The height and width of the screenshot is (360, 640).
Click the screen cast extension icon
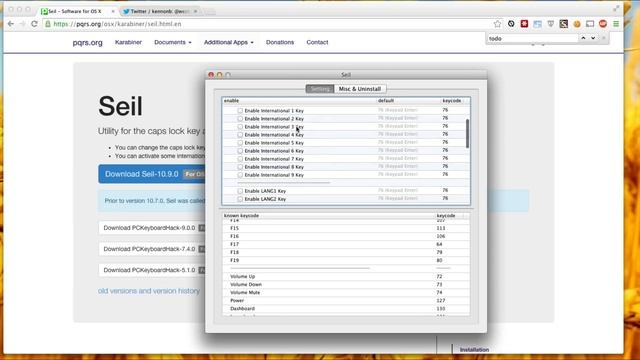click(590, 24)
